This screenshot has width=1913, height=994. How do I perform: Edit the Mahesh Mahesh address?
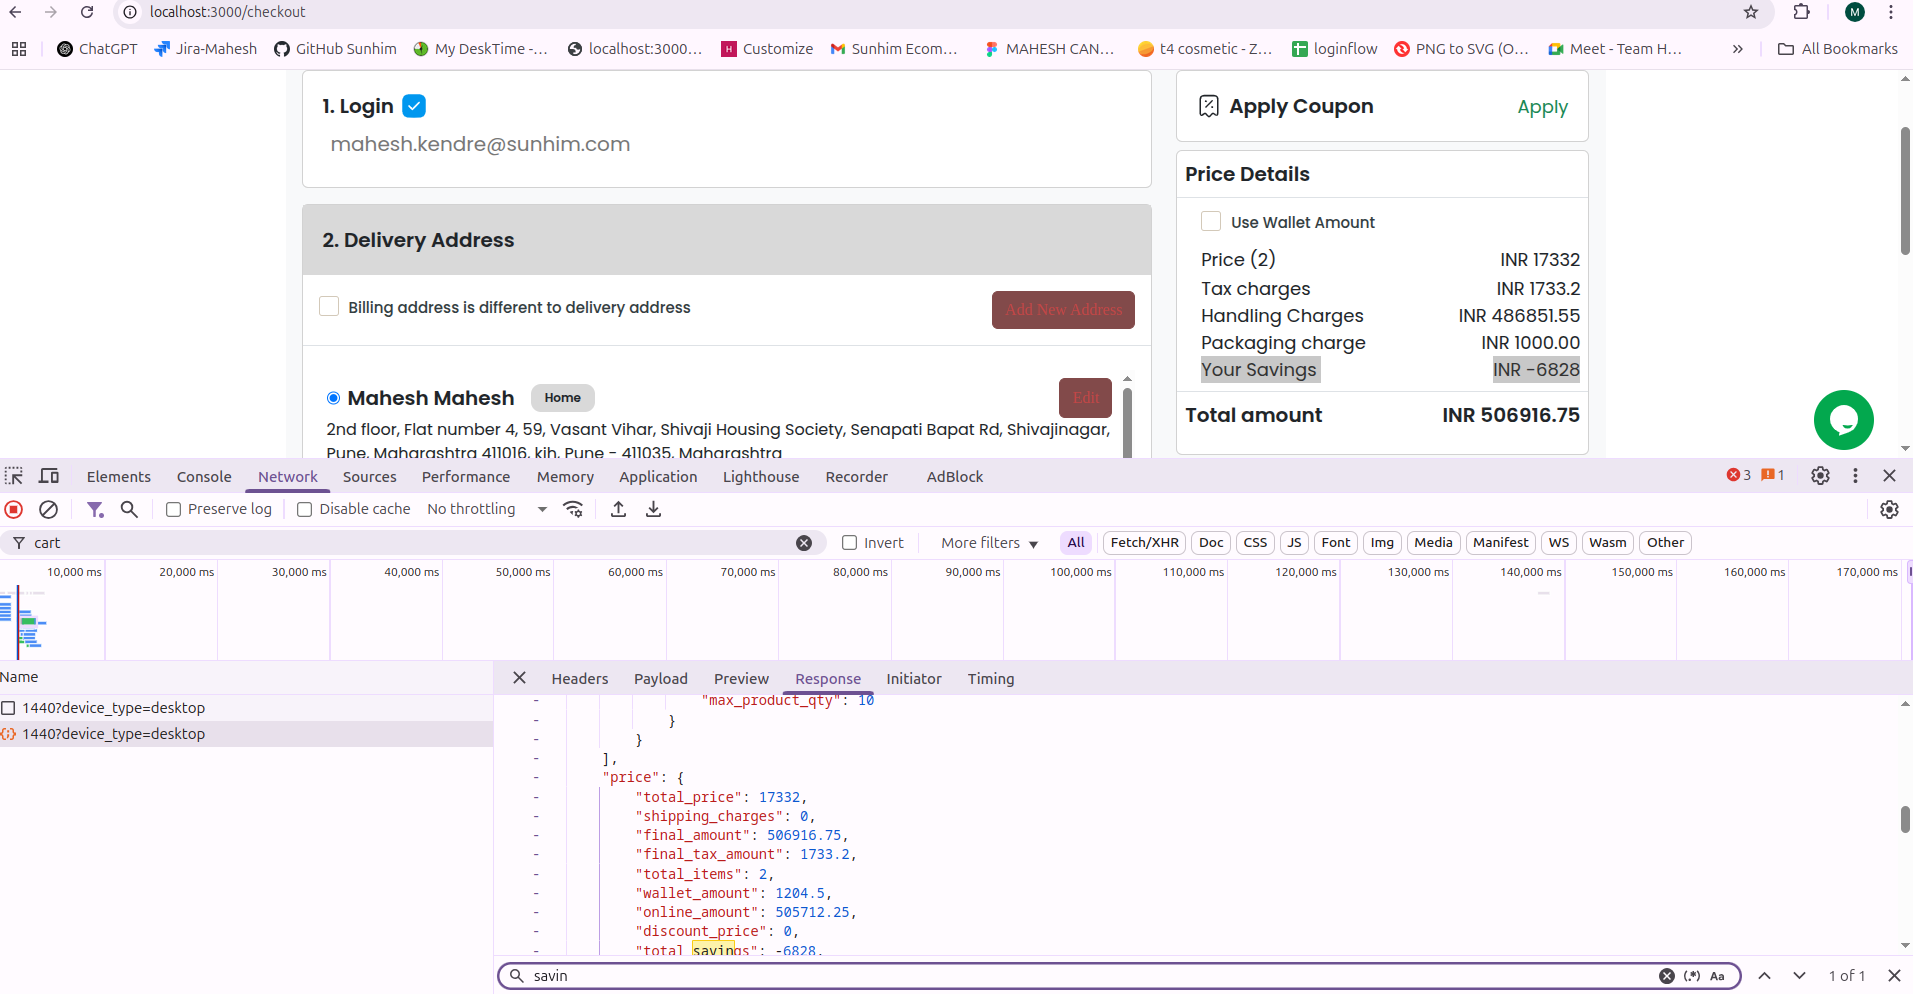[x=1085, y=398]
